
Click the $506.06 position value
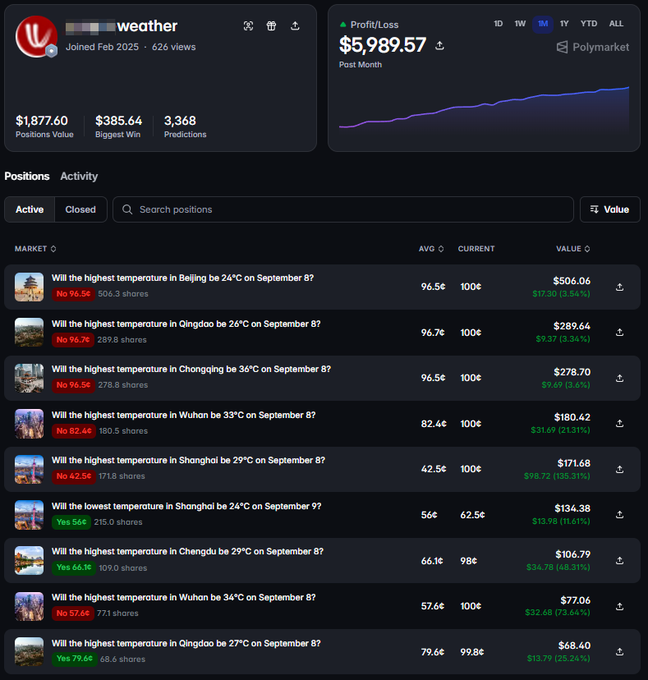(x=571, y=281)
